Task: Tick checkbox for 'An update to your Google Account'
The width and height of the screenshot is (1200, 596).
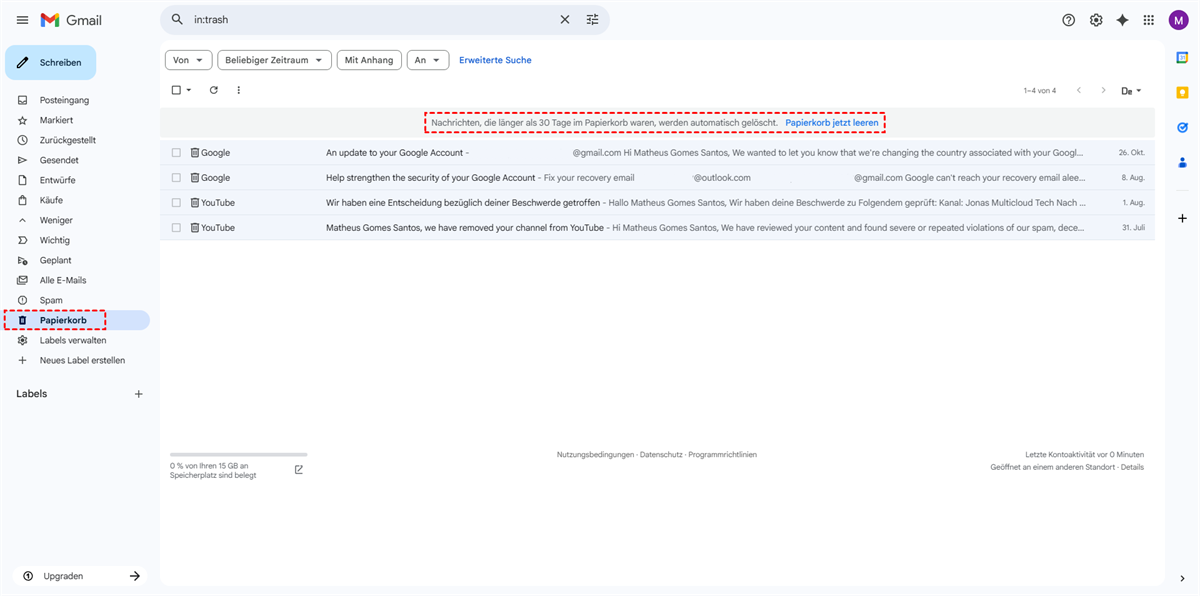Action: click(x=176, y=153)
